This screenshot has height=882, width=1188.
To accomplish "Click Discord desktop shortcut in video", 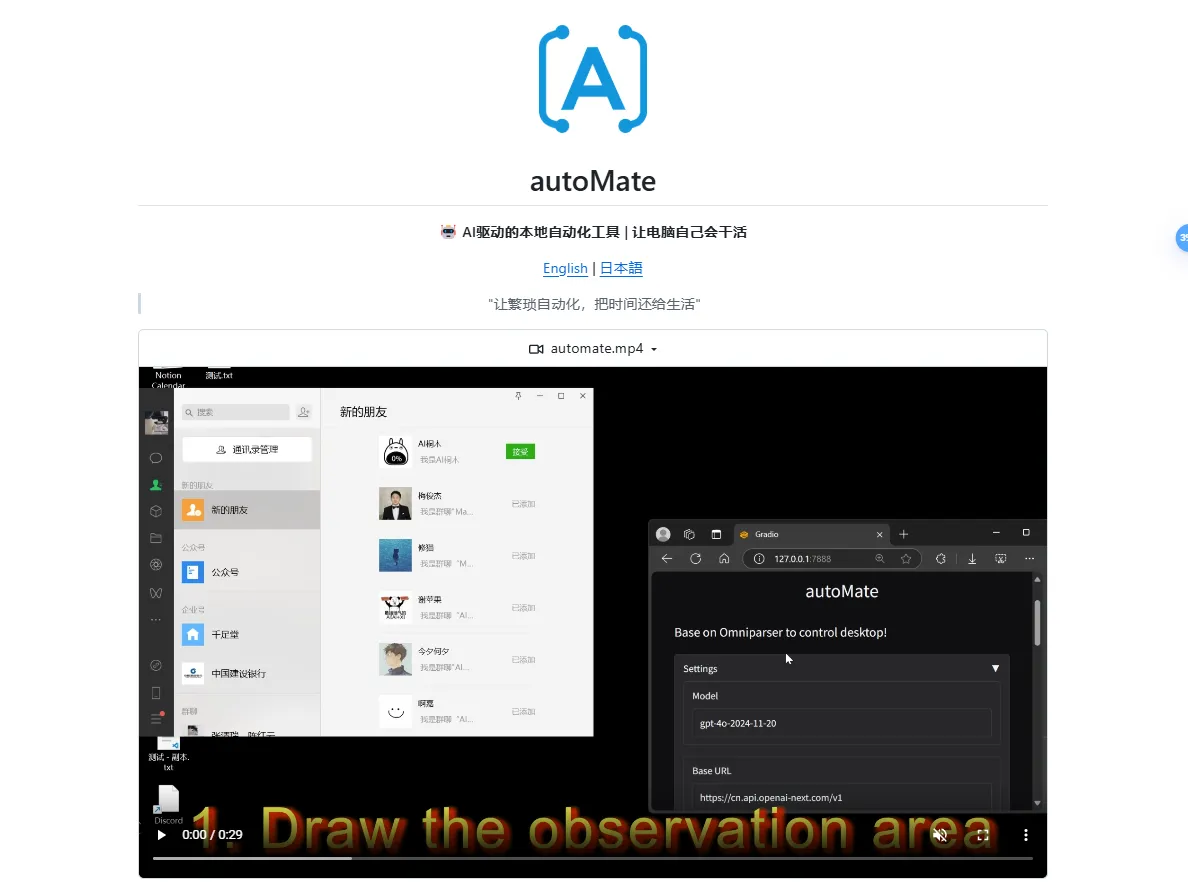I will (x=168, y=805).
